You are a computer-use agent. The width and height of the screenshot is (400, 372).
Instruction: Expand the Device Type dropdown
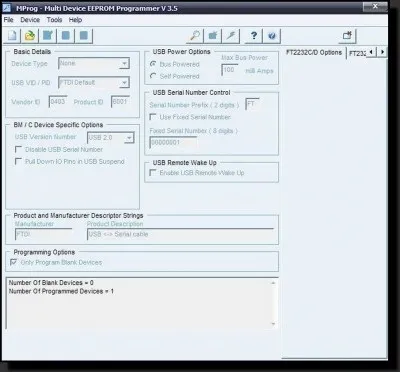[124, 63]
